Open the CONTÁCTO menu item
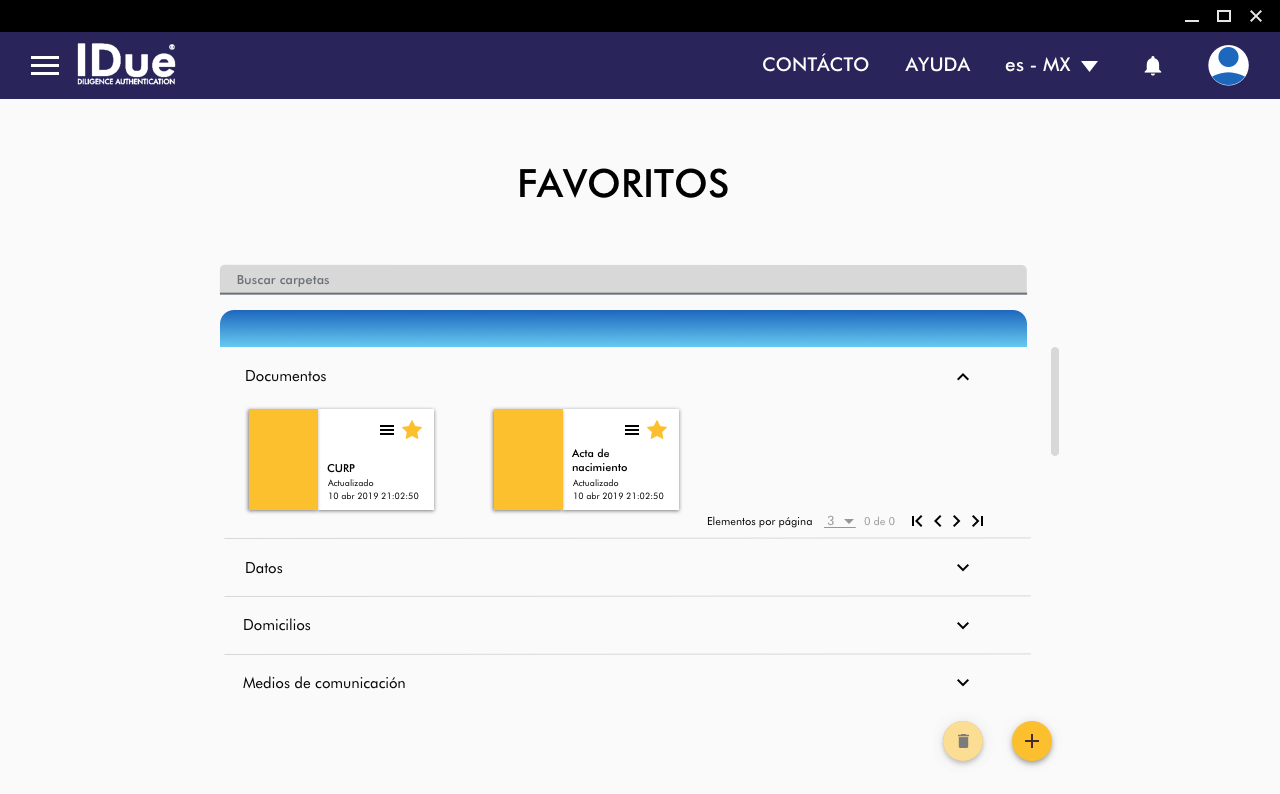 815,65
